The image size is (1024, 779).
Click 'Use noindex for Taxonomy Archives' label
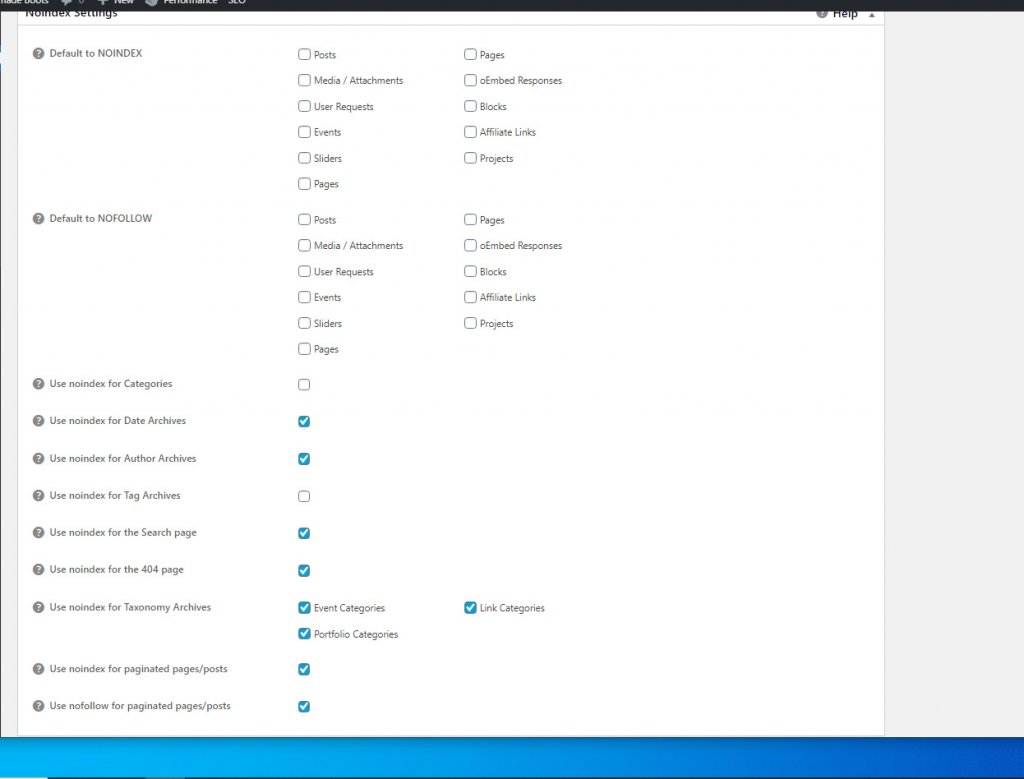point(131,607)
